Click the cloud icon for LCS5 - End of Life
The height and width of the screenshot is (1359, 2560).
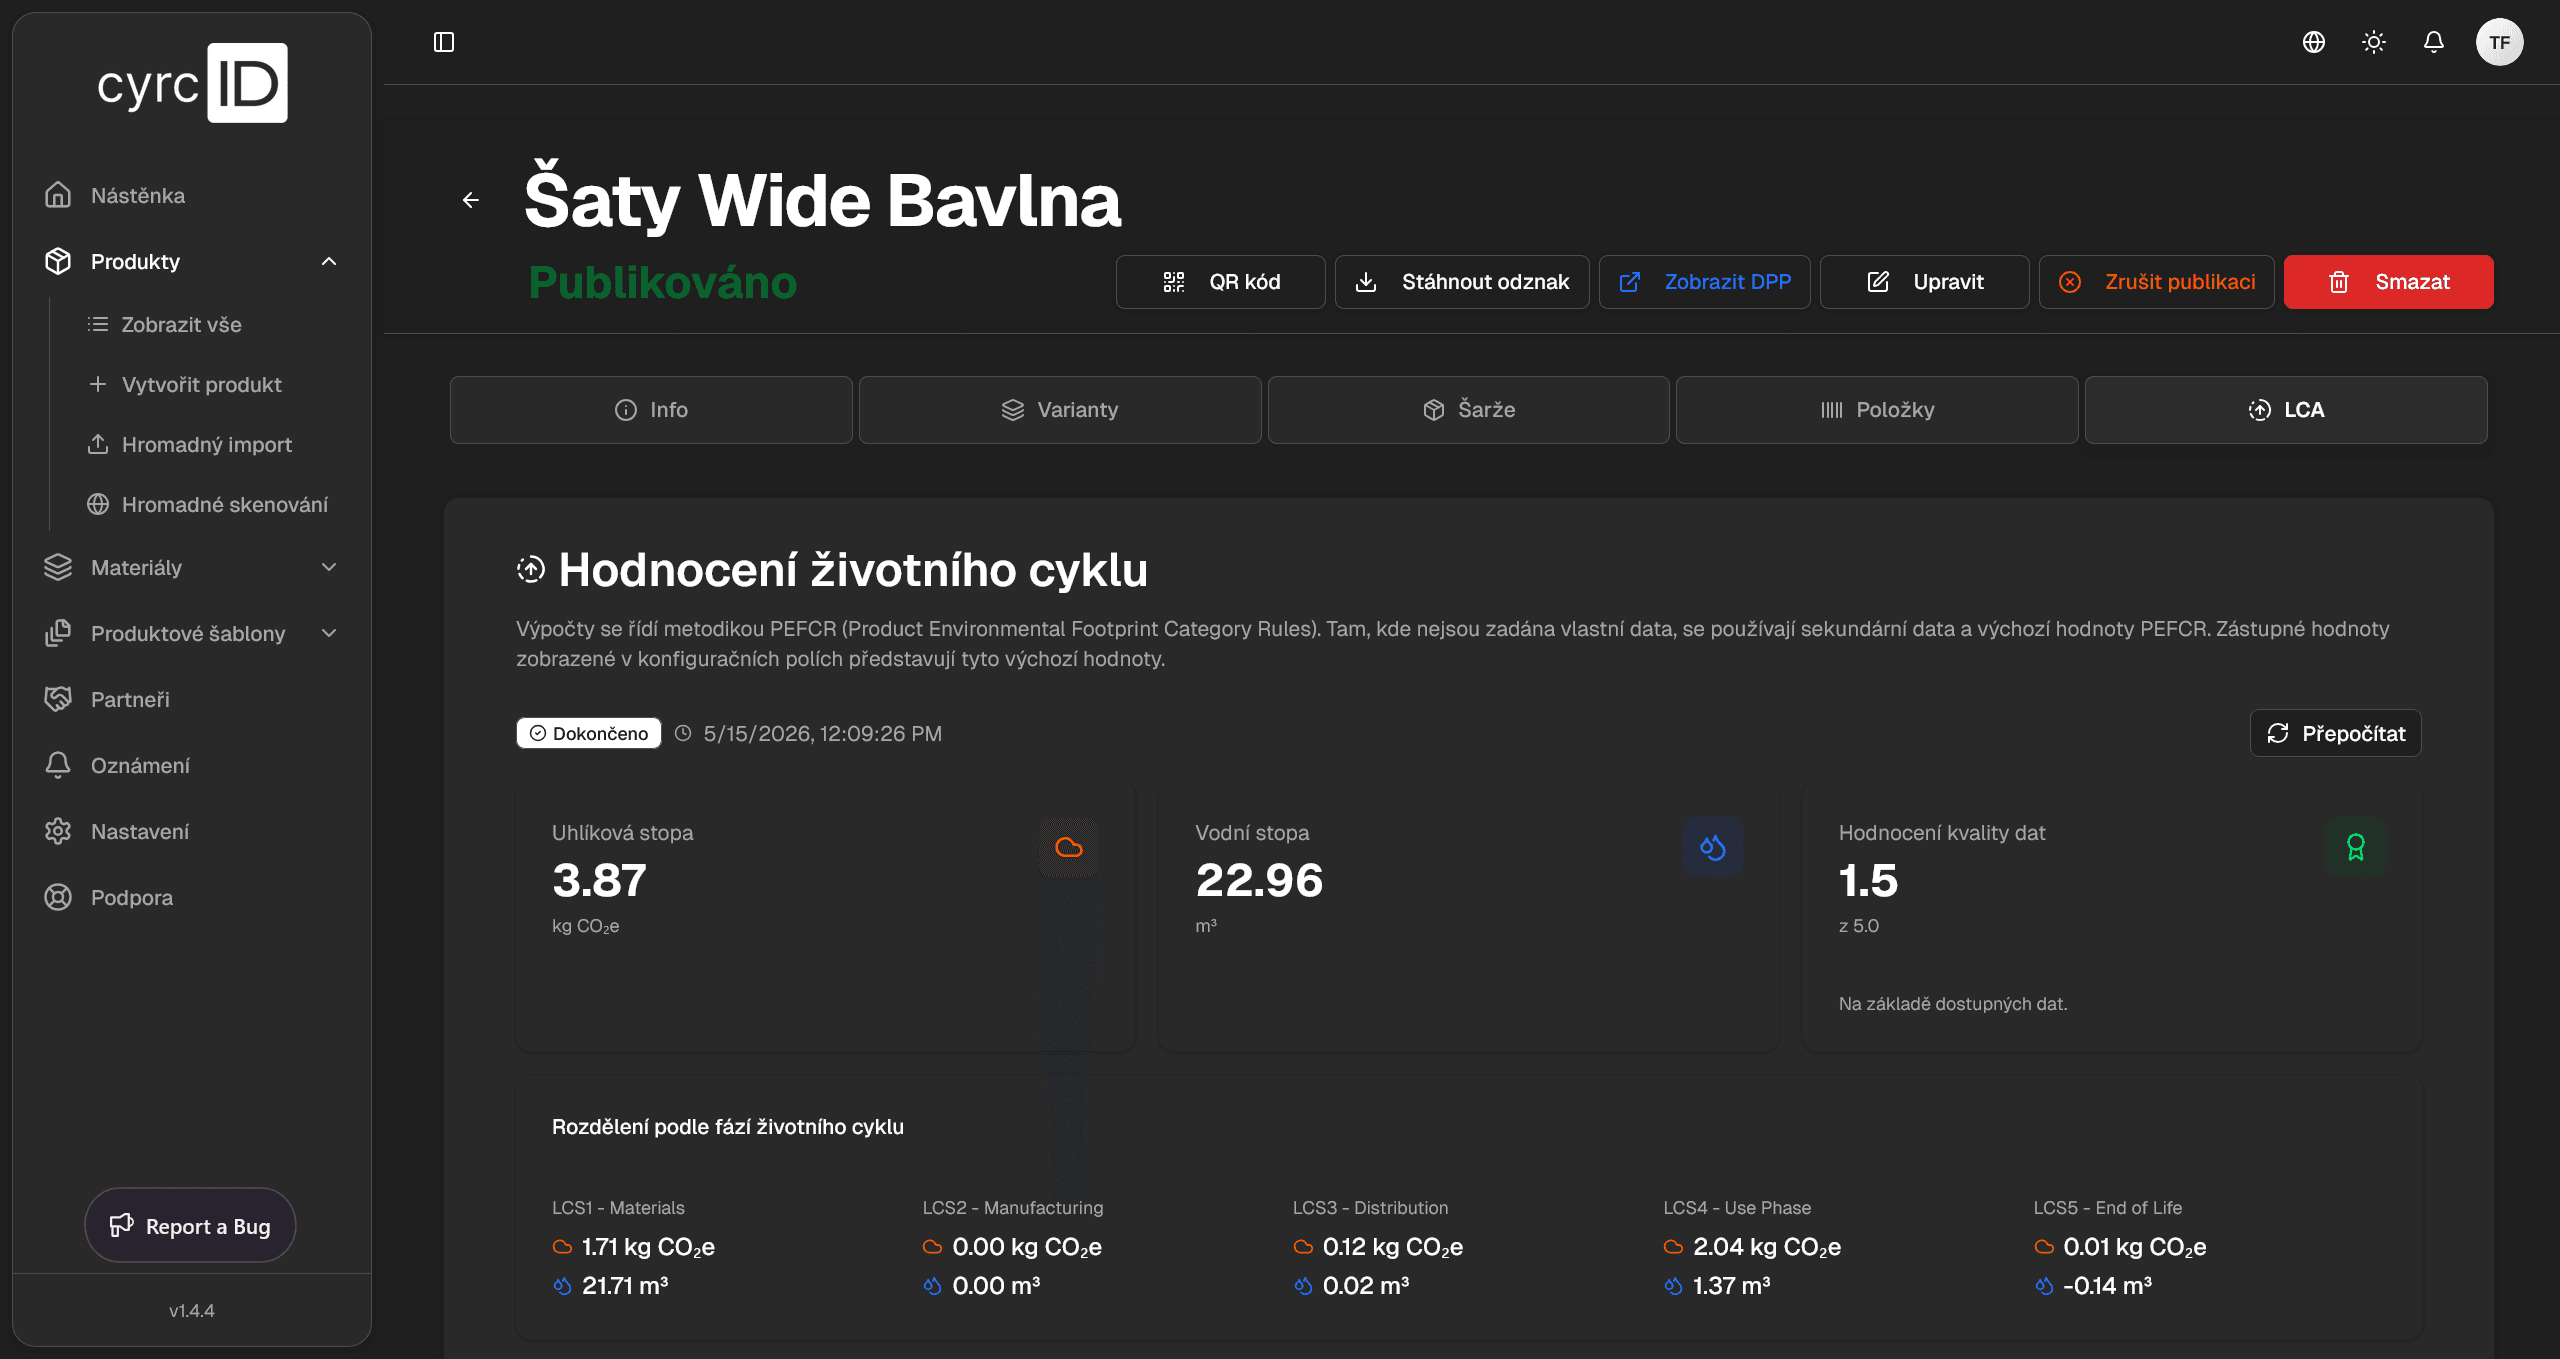tap(2044, 1247)
